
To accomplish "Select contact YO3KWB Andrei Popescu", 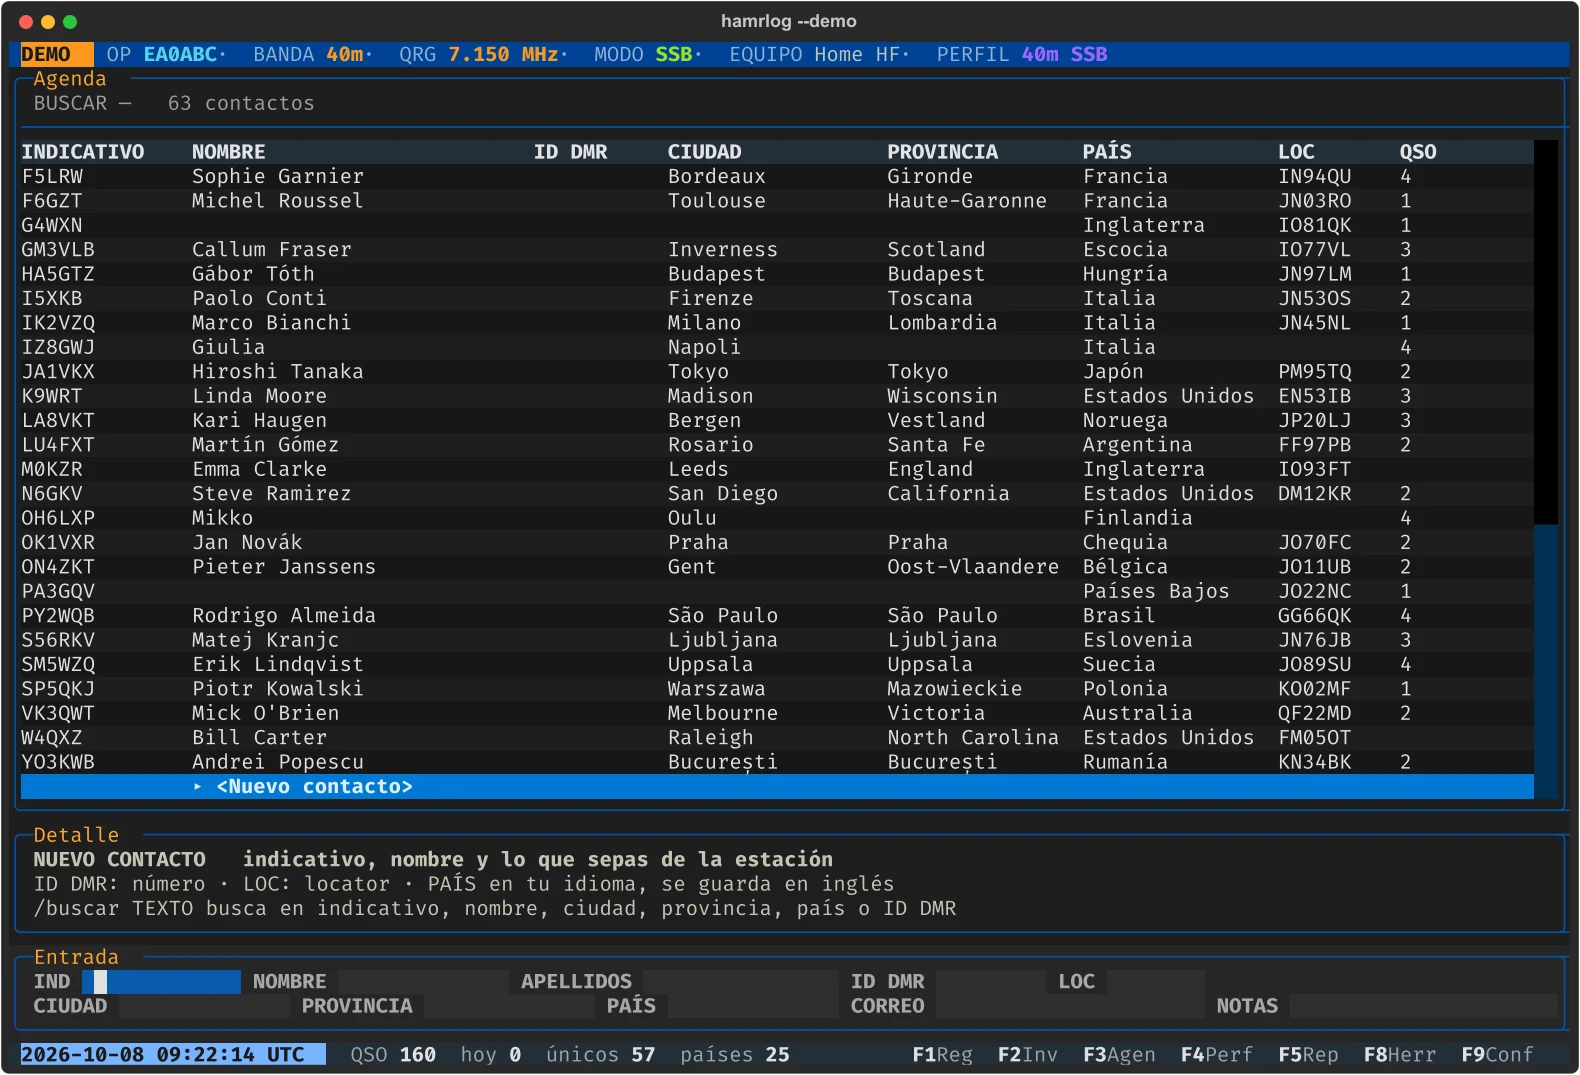I will [x=777, y=762].
